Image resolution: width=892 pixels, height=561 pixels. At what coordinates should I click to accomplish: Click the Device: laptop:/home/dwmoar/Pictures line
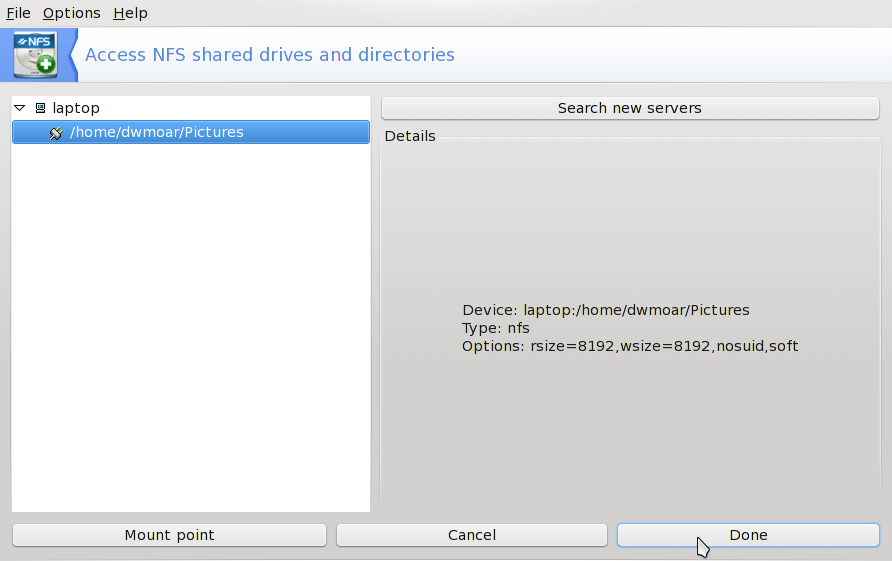[605, 310]
